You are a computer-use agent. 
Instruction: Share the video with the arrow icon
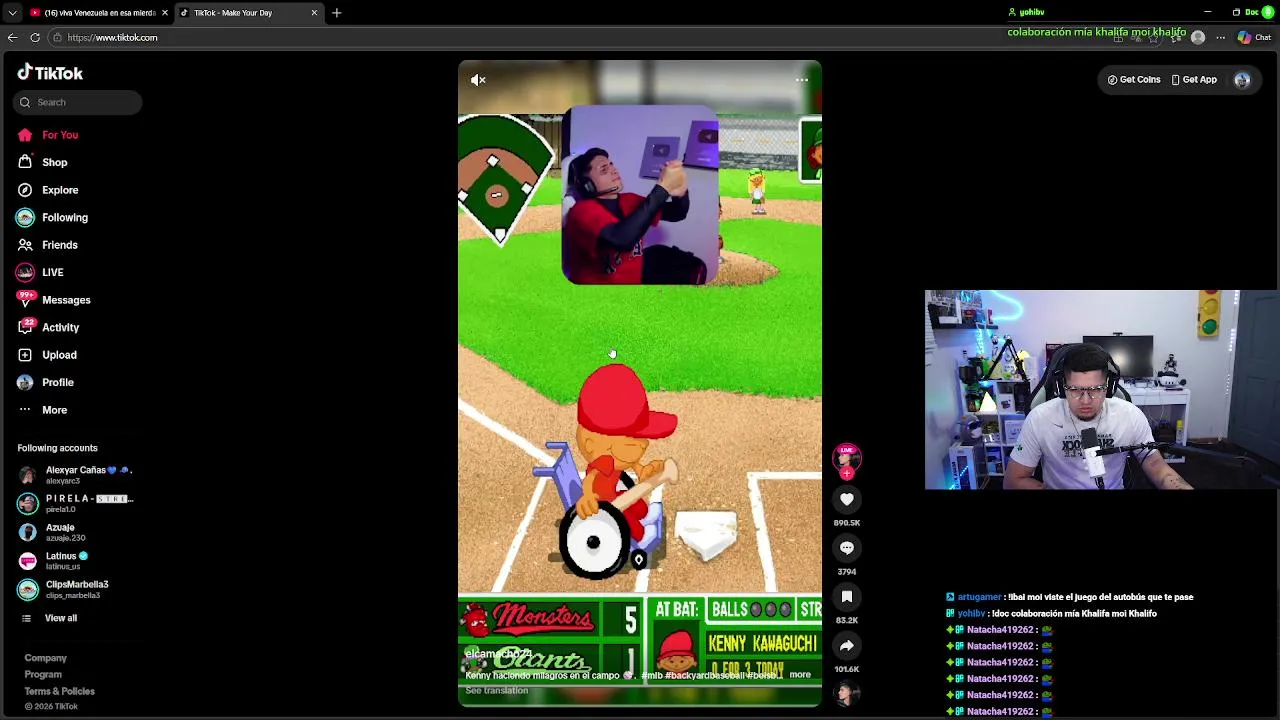tap(847, 645)
